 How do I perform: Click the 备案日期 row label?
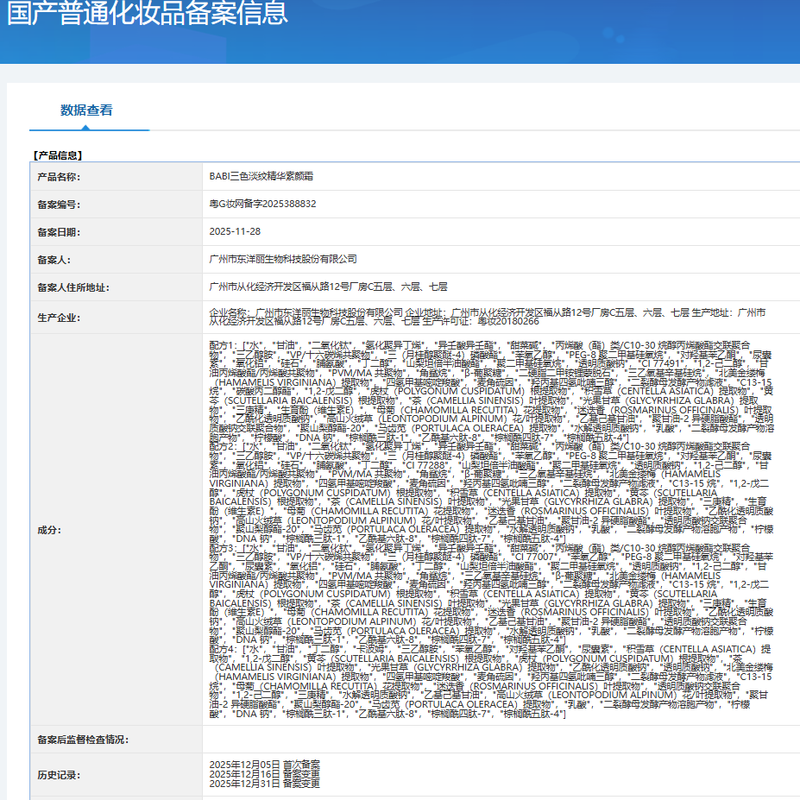[58, 231]
